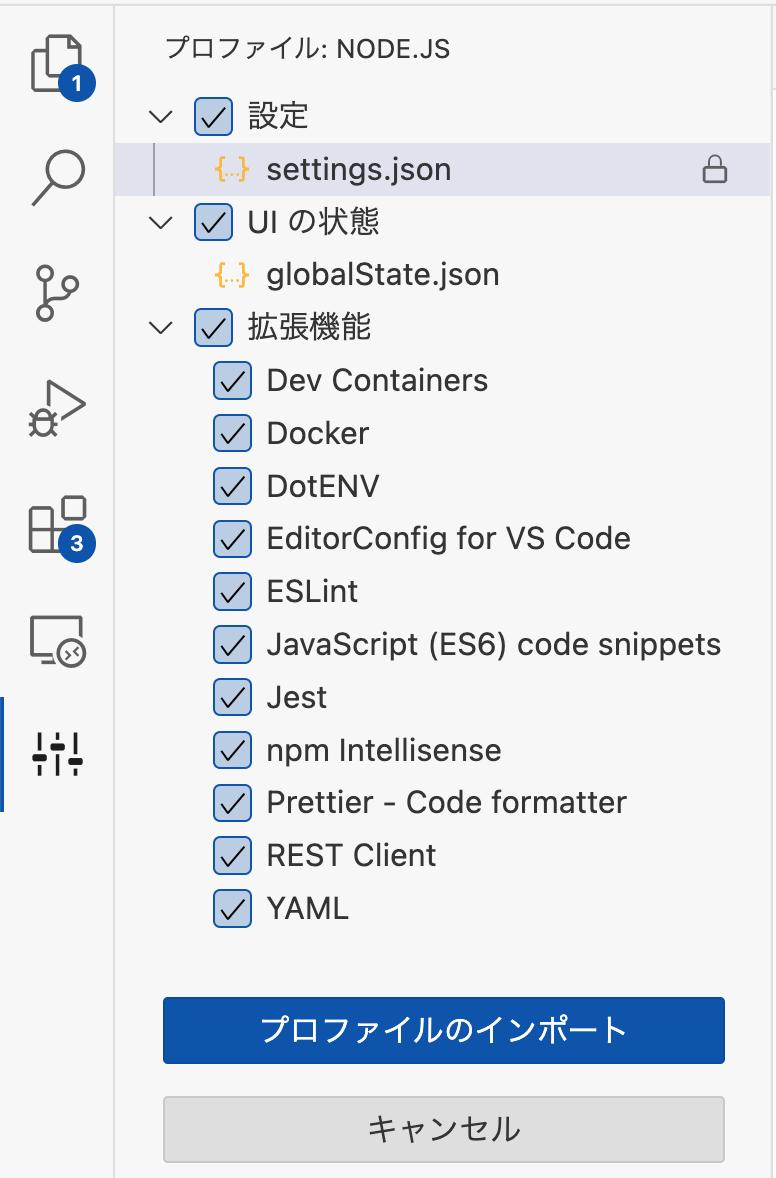This screenshot has width=776, height=1178.
Task: Click the lock icon on settings.json row
Action: point(714,170)
